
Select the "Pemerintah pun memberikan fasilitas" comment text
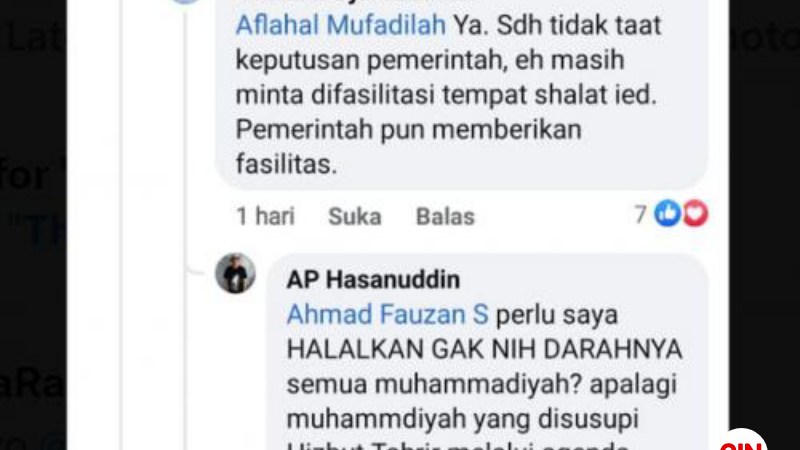408,147
